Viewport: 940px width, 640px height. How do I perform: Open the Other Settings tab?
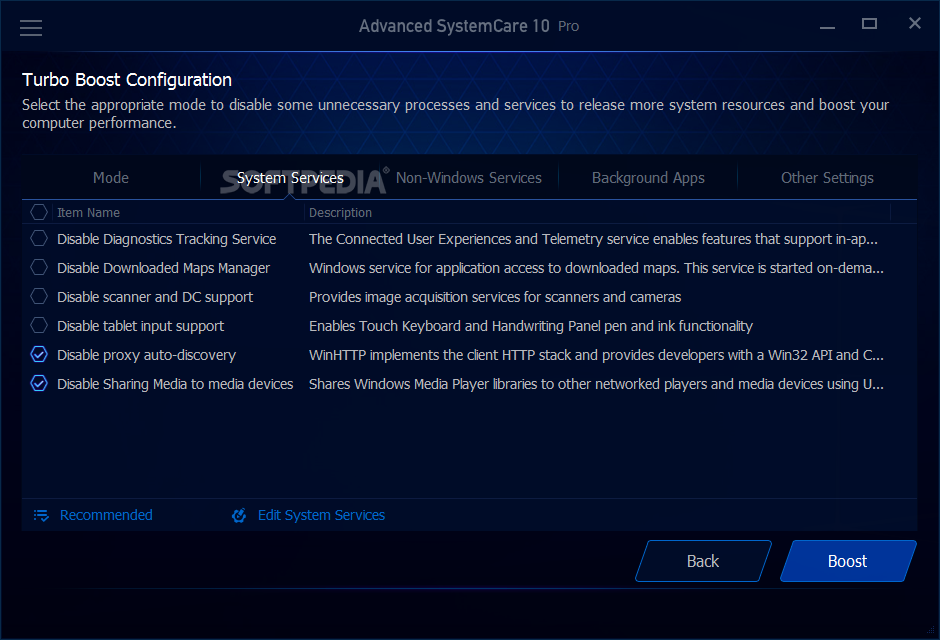[x=827, y=178]
